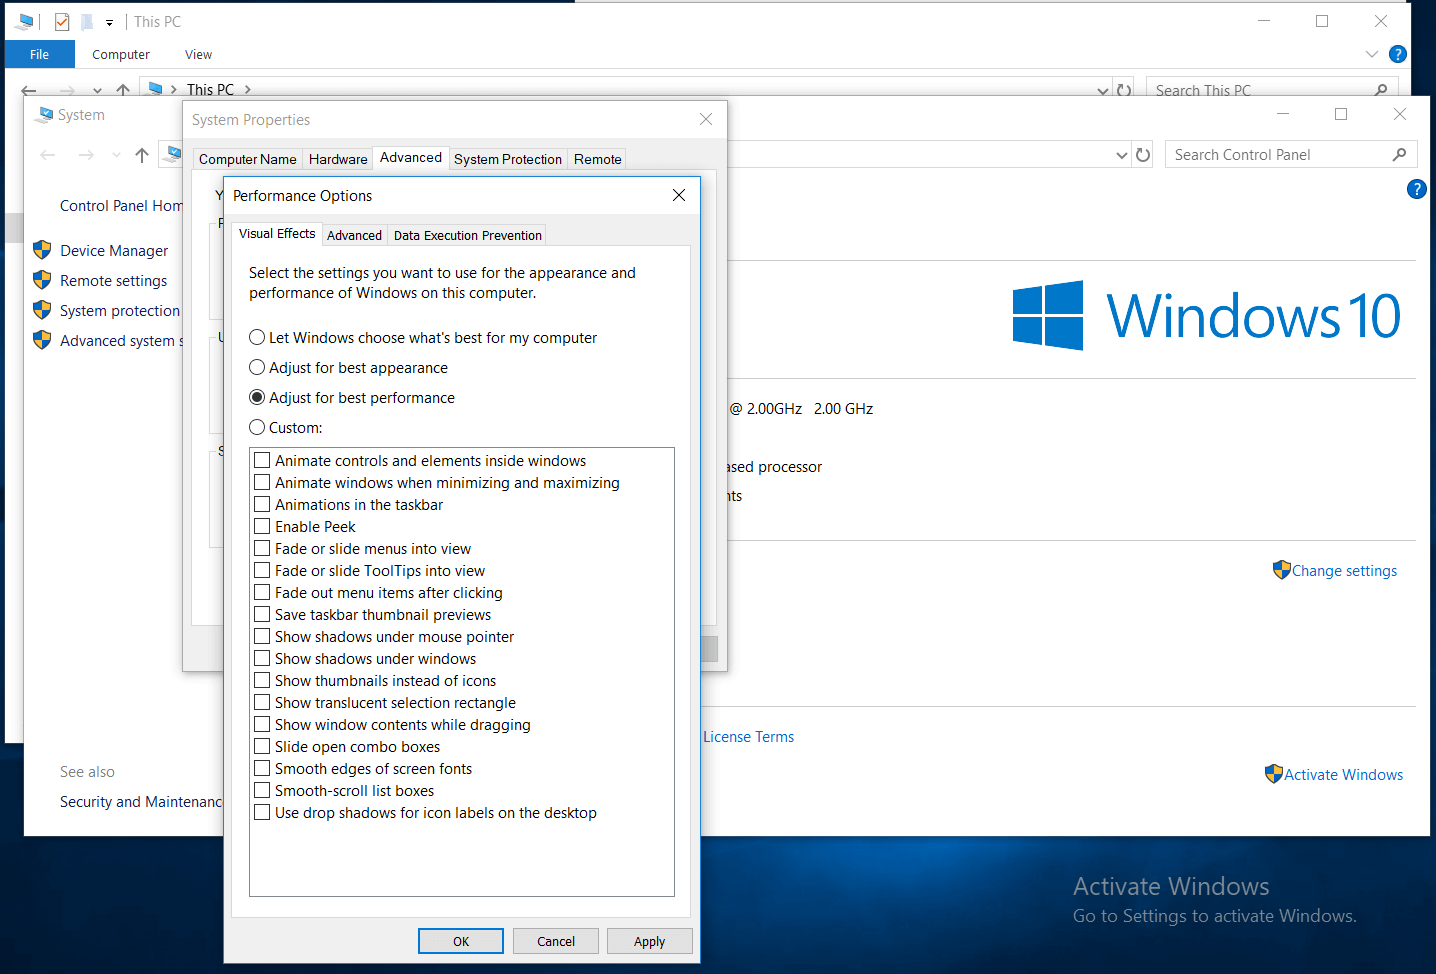Click the Device Manager shield icon

coord(42,250)
